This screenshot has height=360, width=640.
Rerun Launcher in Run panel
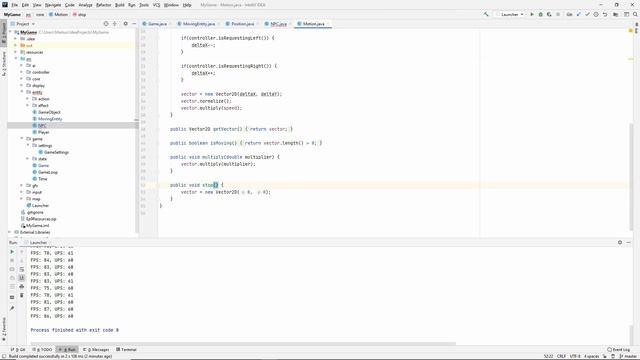tap(12, 252)
